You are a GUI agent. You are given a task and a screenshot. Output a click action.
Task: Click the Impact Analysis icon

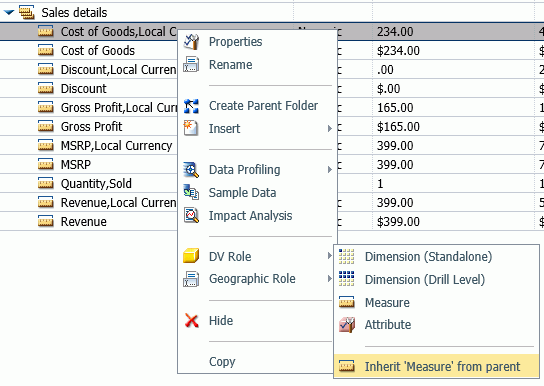click(x=191, y=215)
